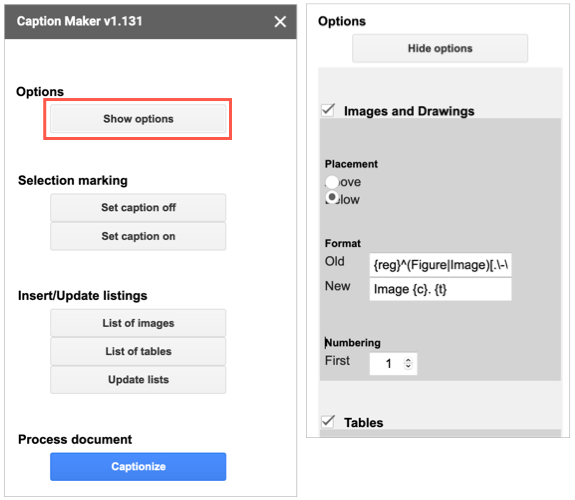Viewport: 575px width, 500px height.
Task: Select the Below placement radio button
Action: (332, 198)
